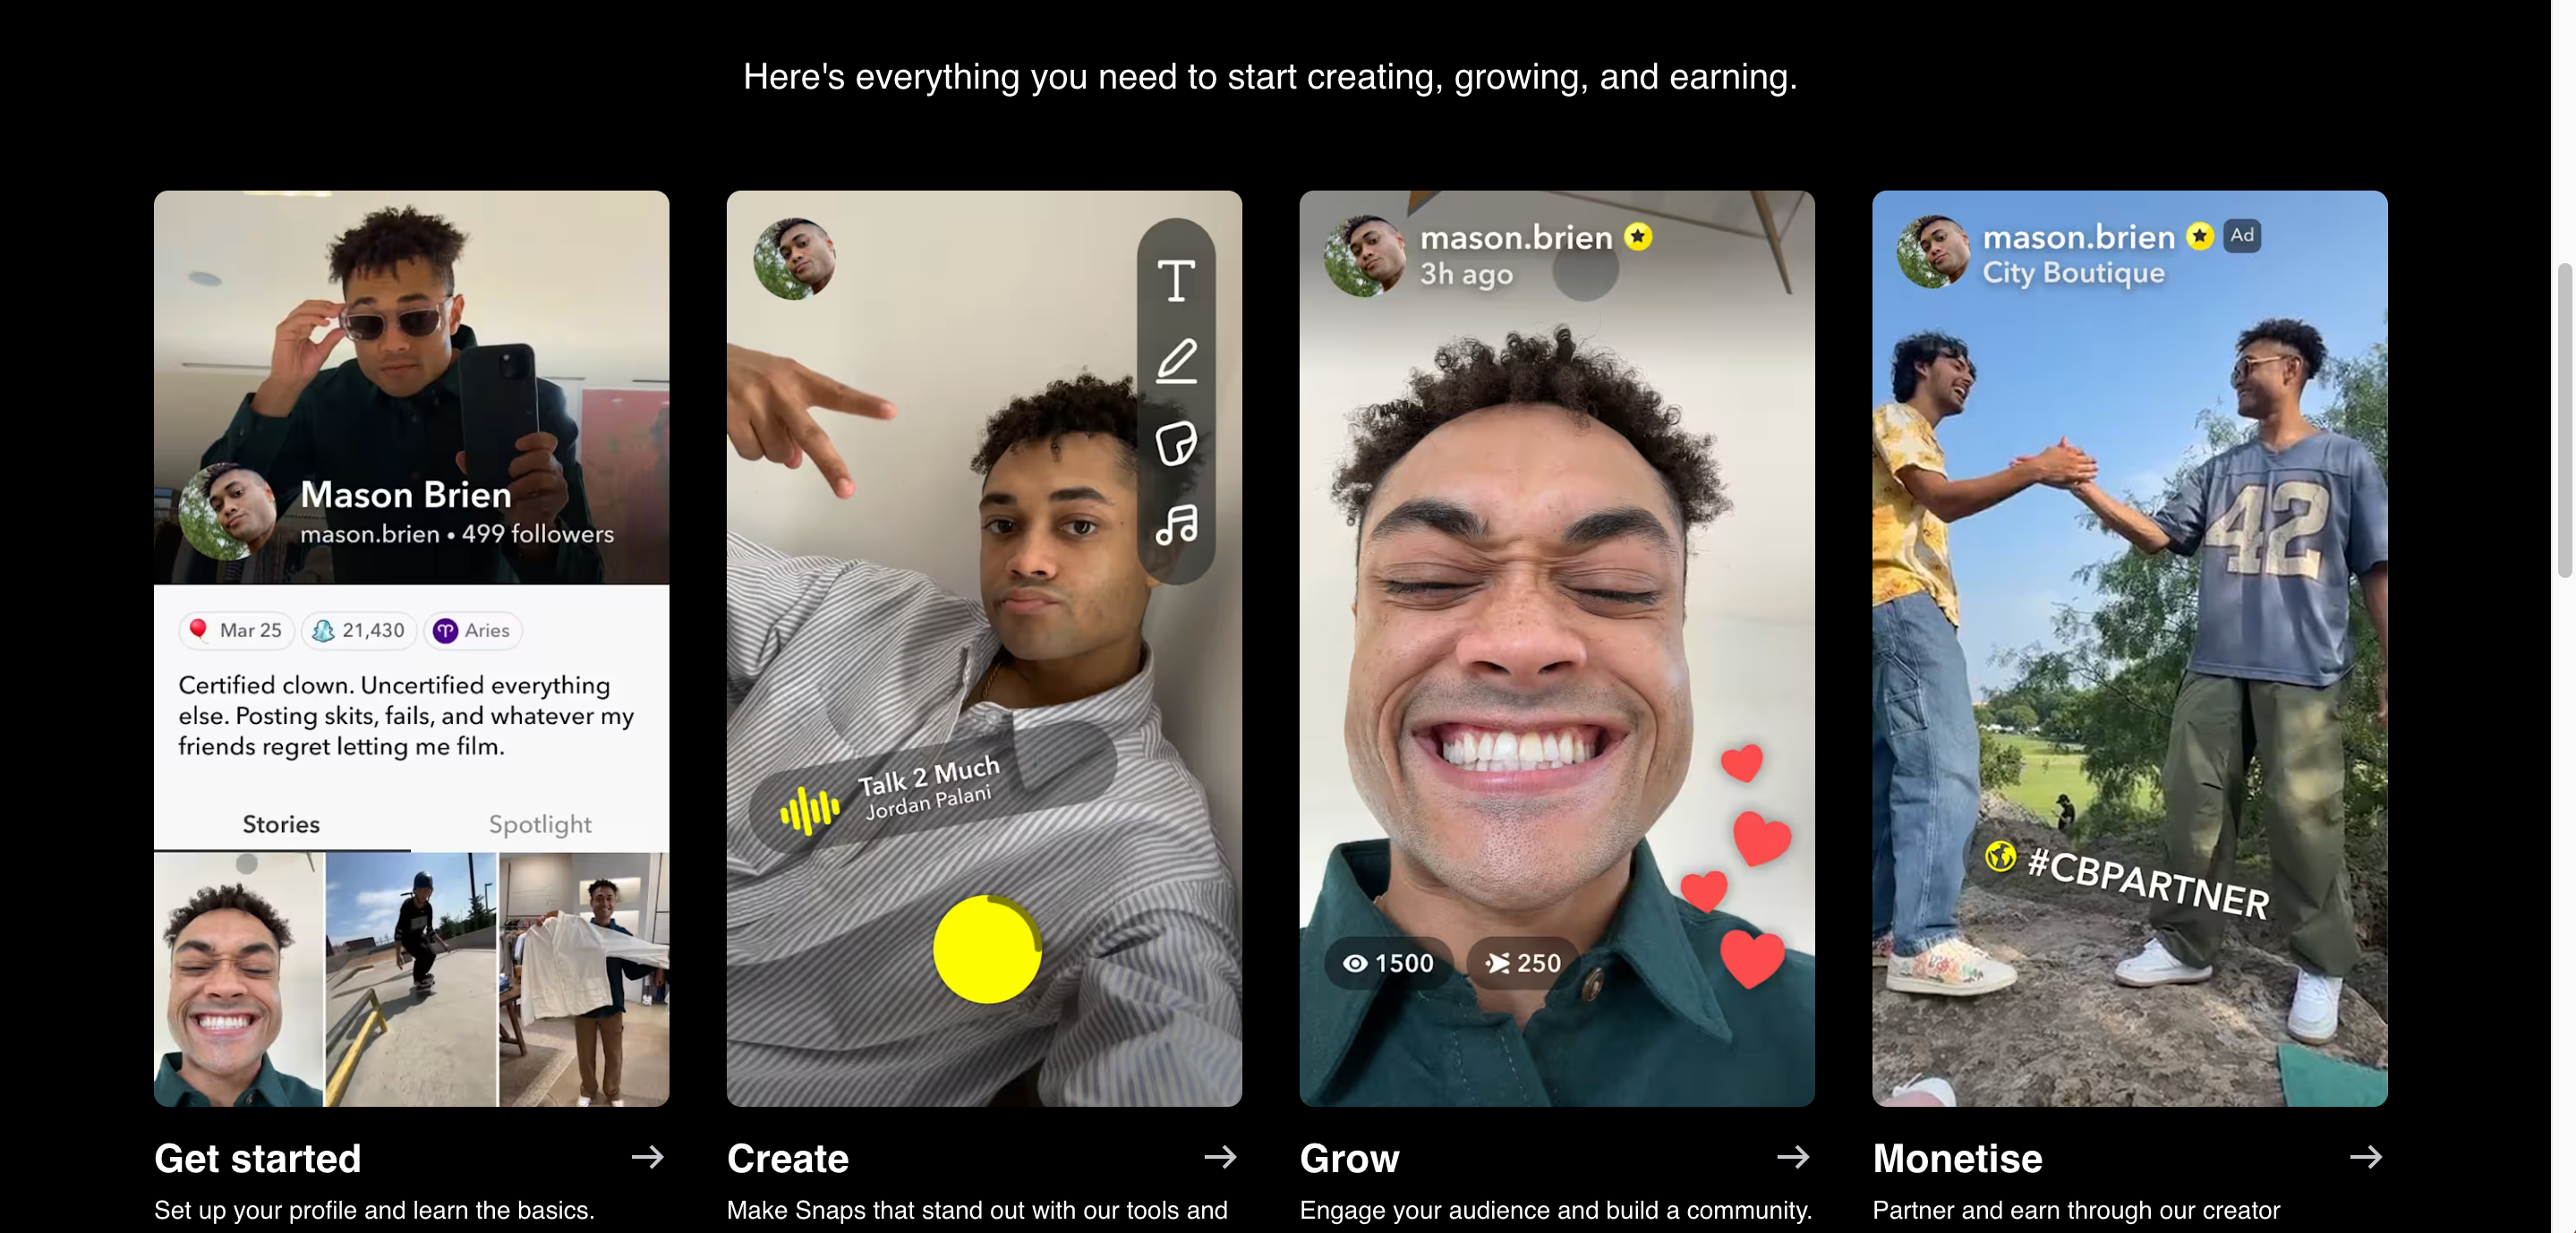This screenshot has height=1233, width=2576.
Task: Click the Aries zodiac symbol icon
Action: click(x=445, y=631)
